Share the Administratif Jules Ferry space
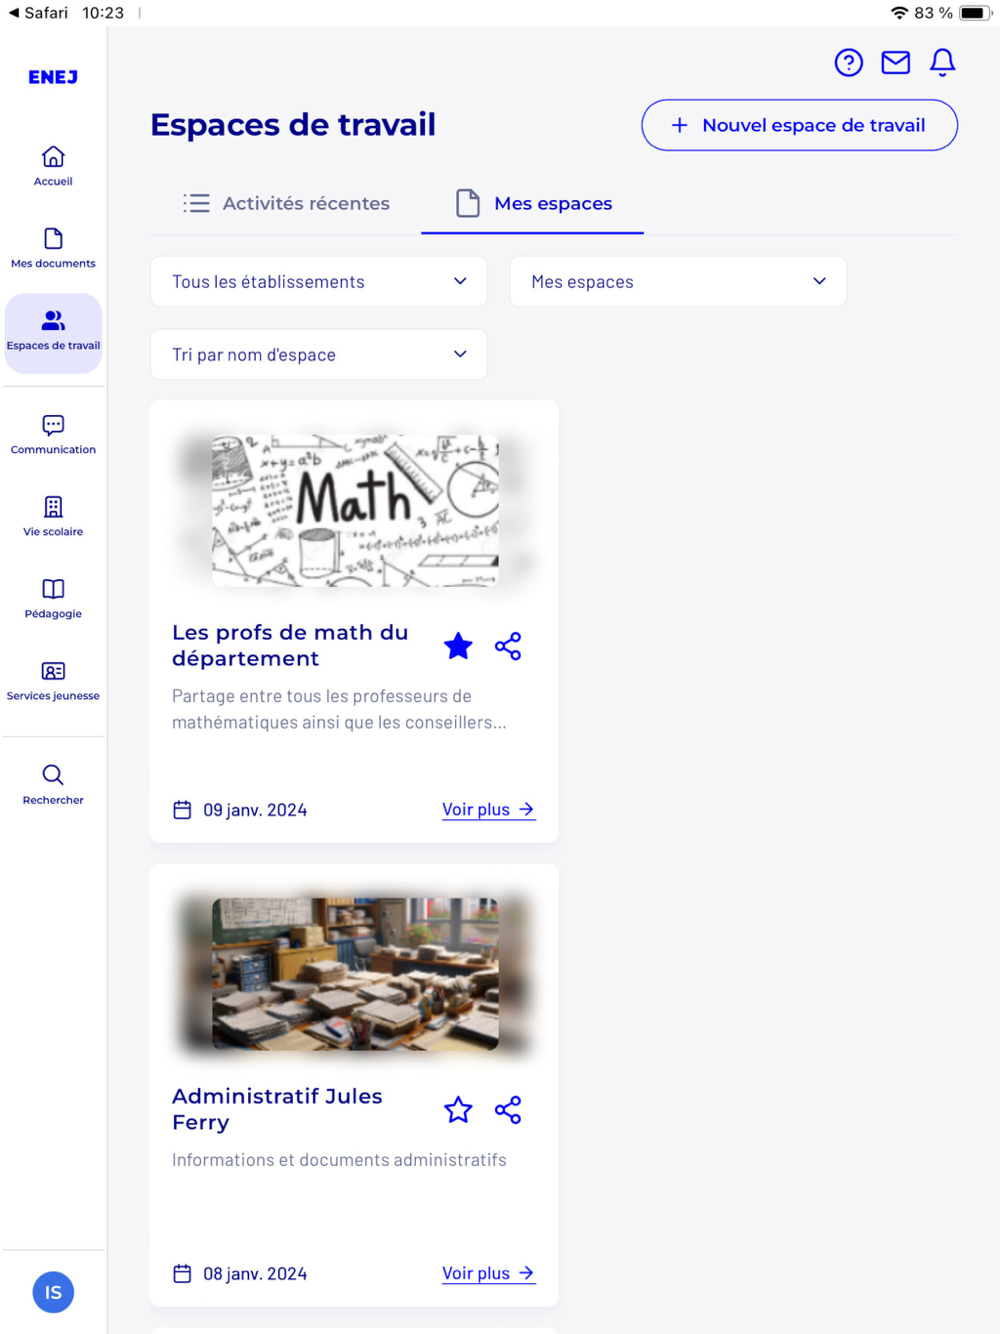Image resolution: width=1000 pixels, height=1334 pixels. (x=508, y=1110)
